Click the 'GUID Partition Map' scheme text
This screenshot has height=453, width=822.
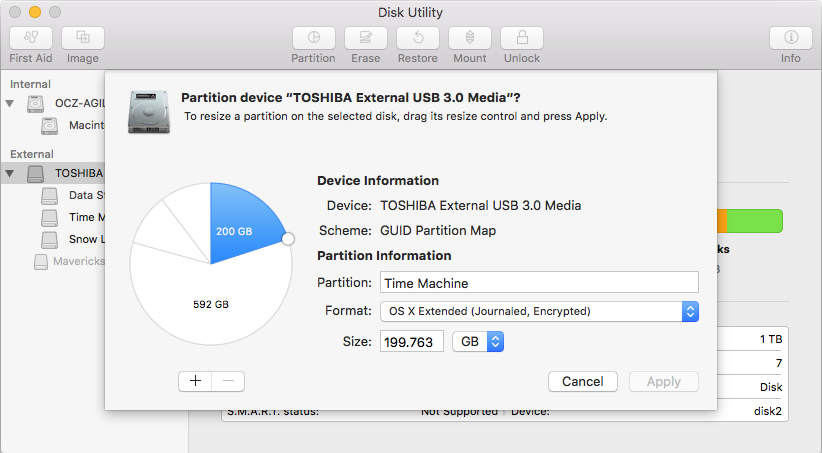(x=438, y=231)
